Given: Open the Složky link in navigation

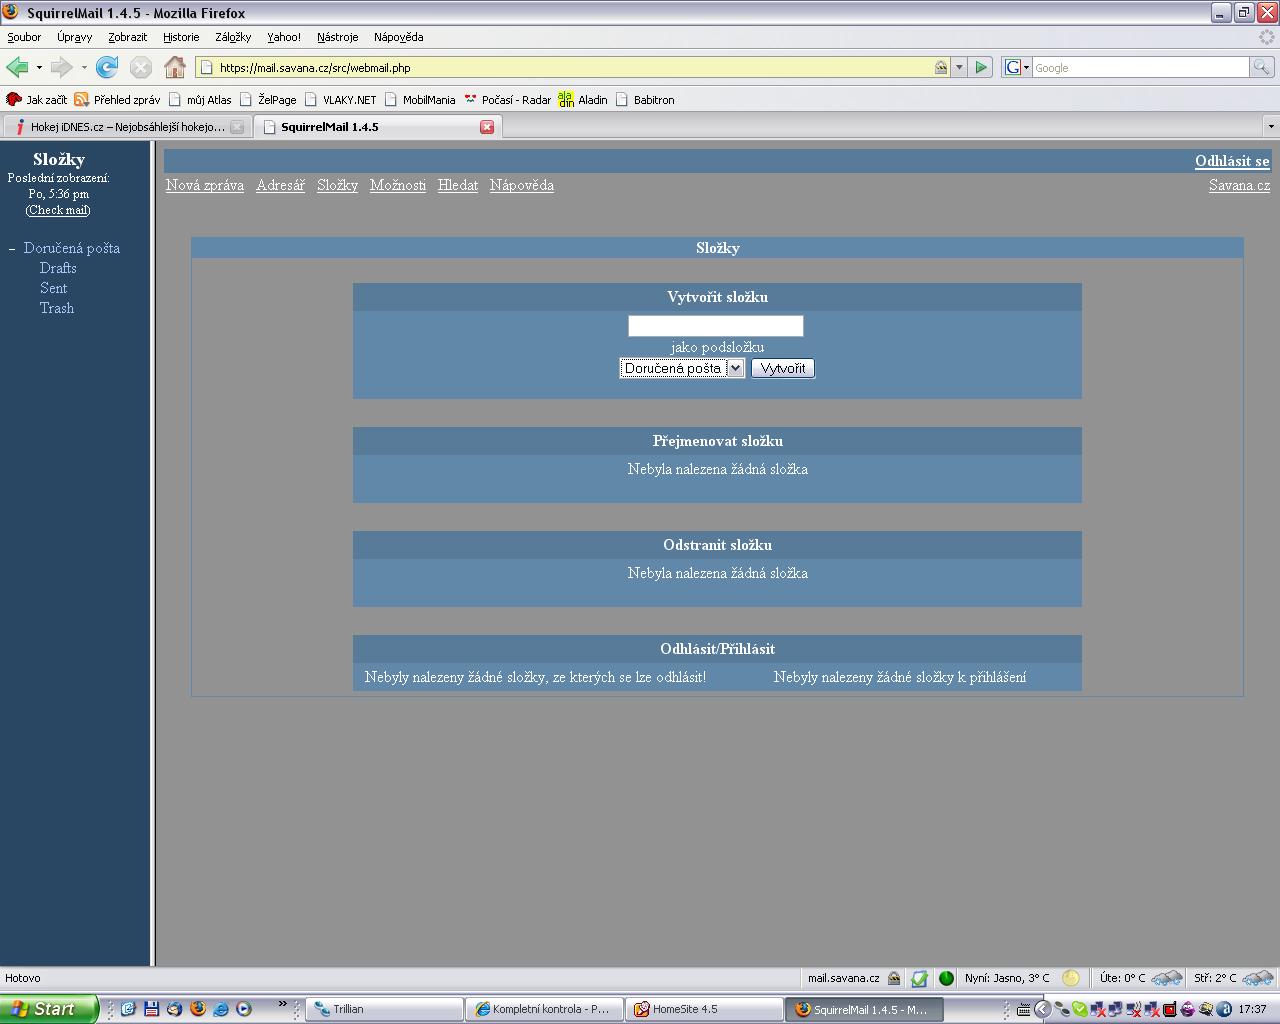Looking at the screenshot, I should pos(337,185).
